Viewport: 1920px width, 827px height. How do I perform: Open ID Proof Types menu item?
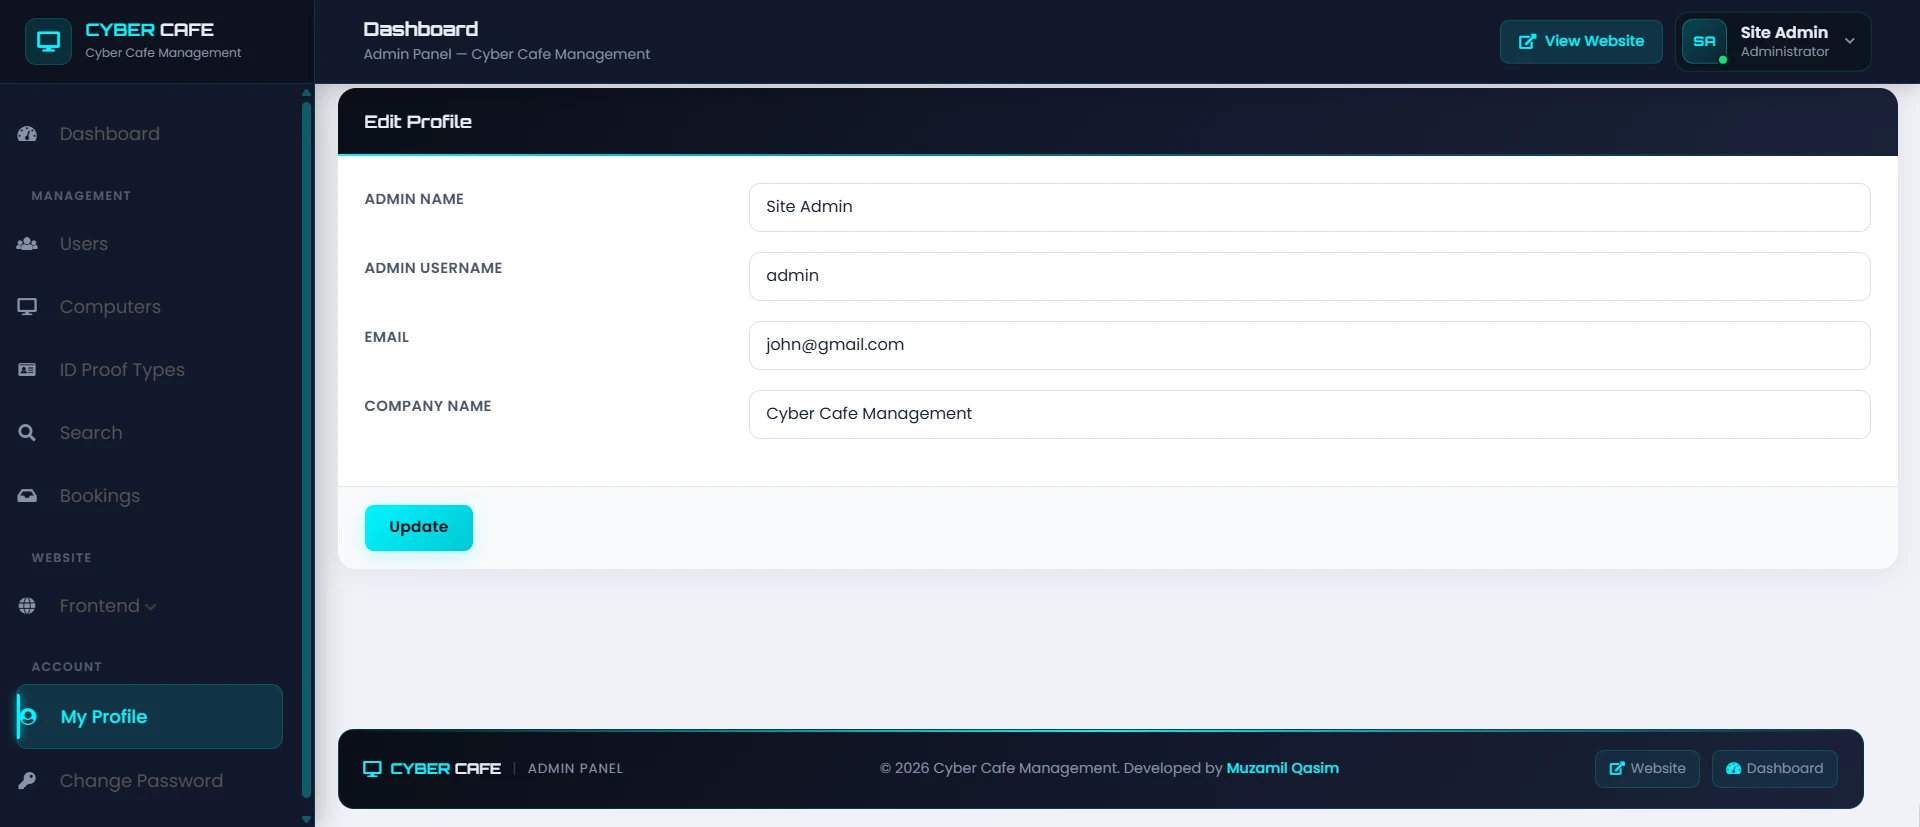[150, 370]
